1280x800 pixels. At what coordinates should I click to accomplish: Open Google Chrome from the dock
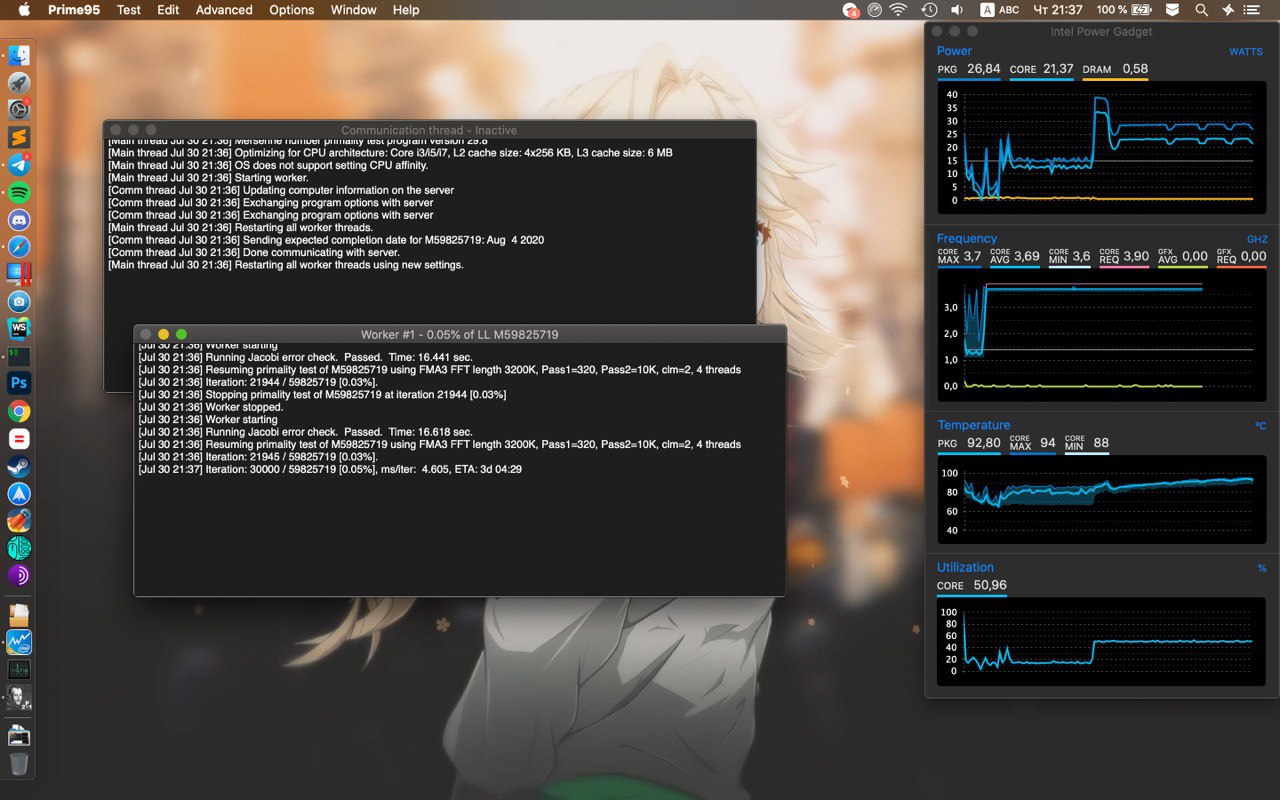(19, 411)
